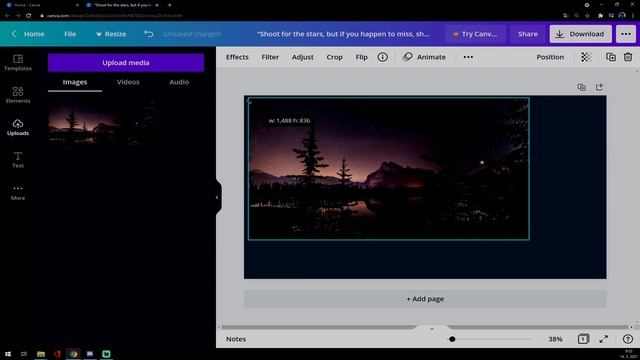The width and height of the screenshot is (640, 360).
Task: Open the Position panel
Action: (x=550, y=57)
